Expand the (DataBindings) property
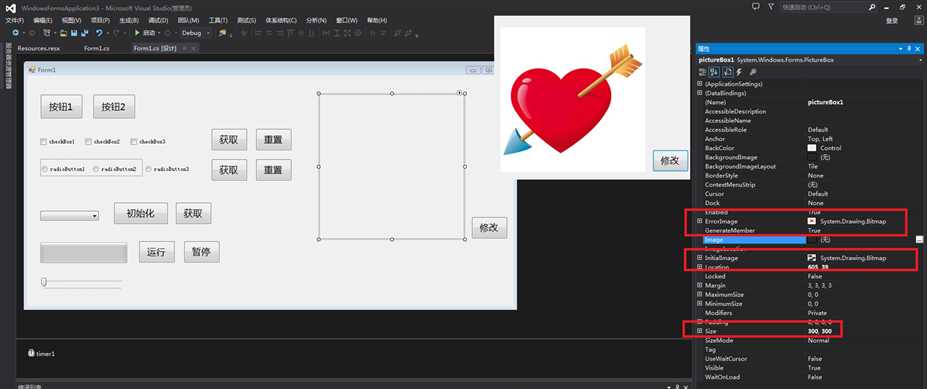This screenshot has width=927, height=389. pos(699,93)
